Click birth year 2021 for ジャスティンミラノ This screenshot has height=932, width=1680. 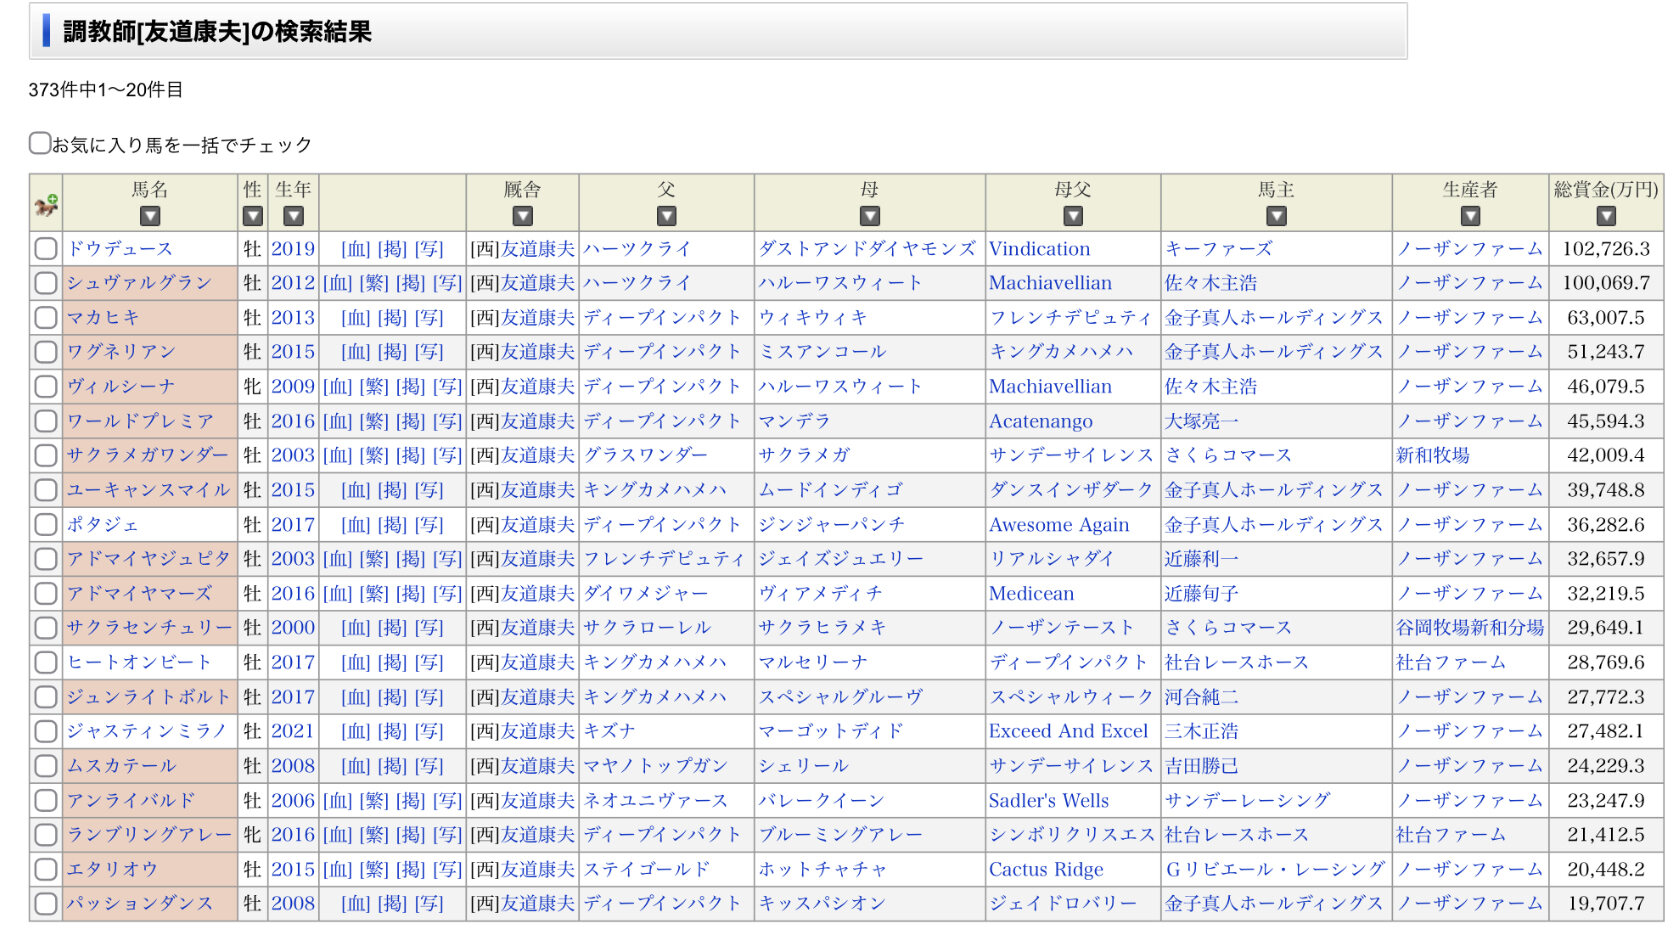293,732
